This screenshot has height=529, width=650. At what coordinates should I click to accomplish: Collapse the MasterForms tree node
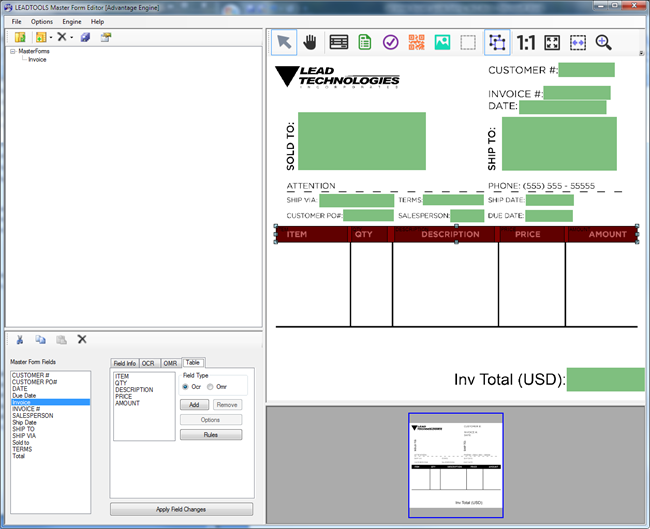pos(13,51)
